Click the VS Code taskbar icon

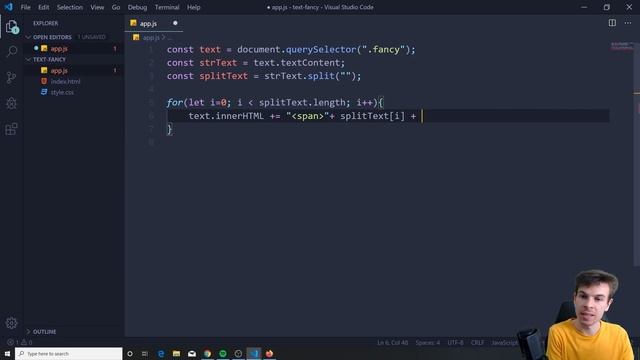(x=254, y=353)
